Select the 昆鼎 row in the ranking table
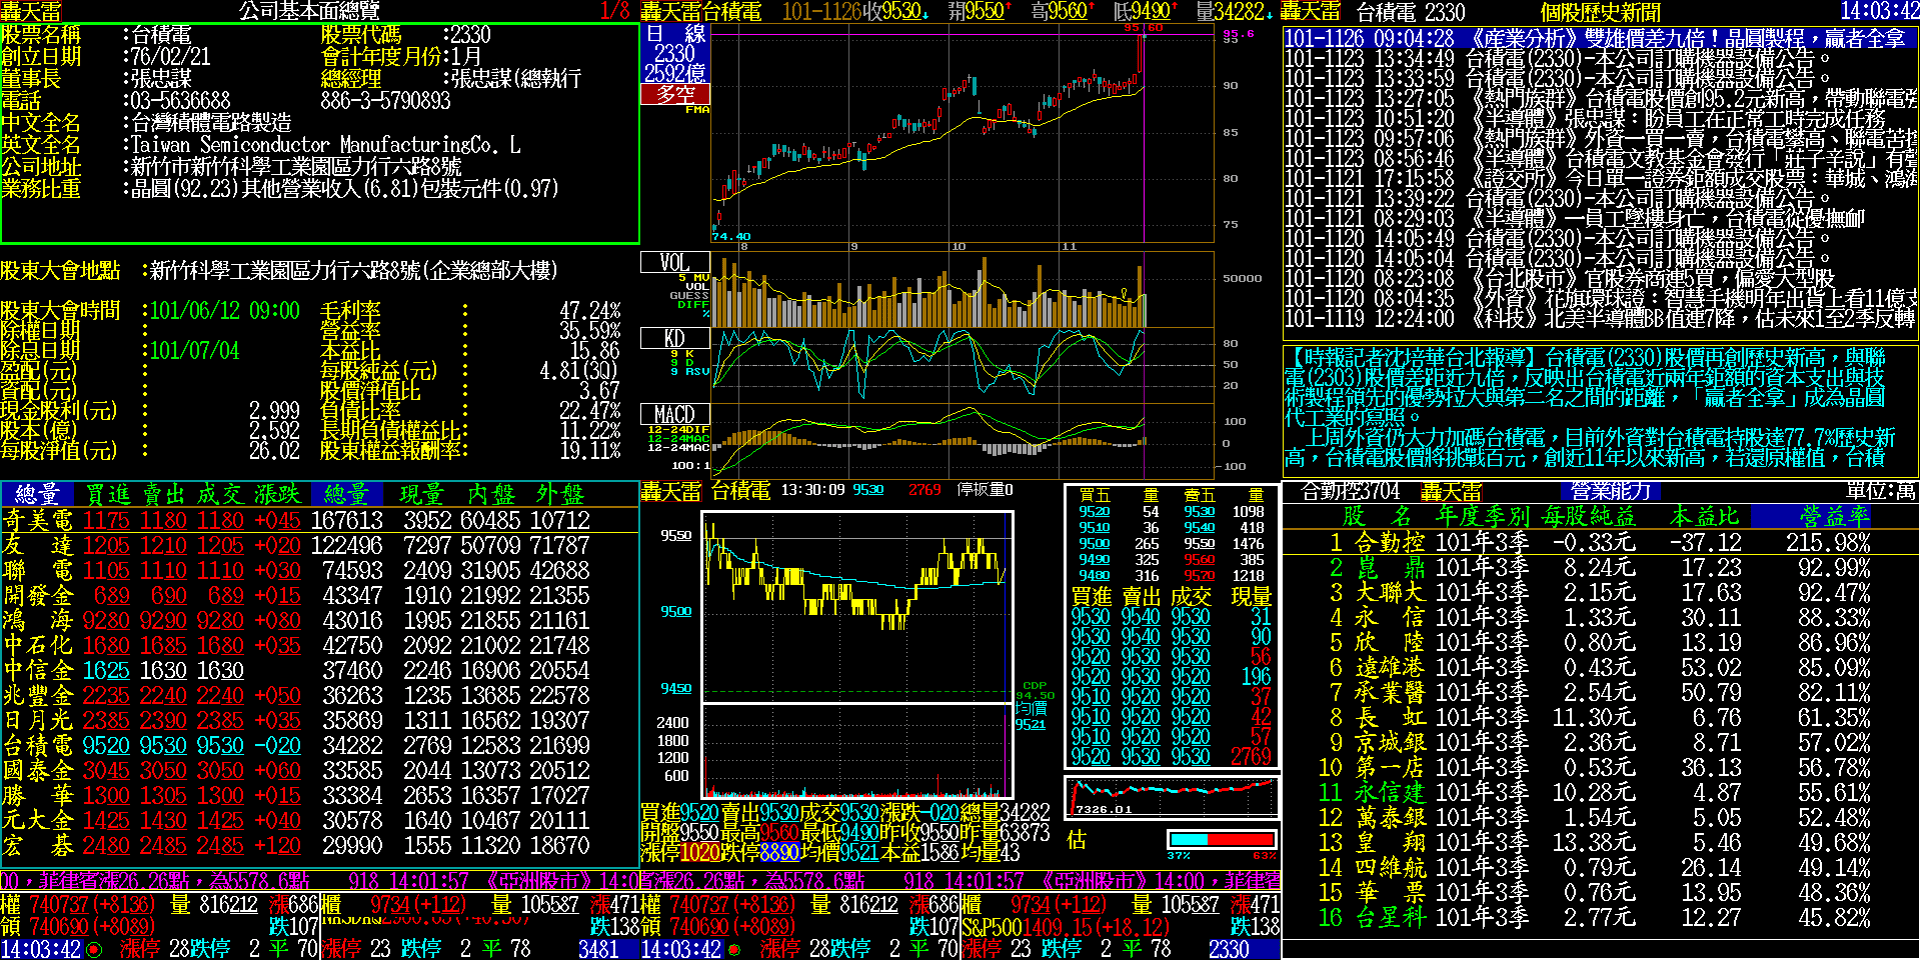Viewport: 1920px width, 960px height. click(x=1600, y=567)
